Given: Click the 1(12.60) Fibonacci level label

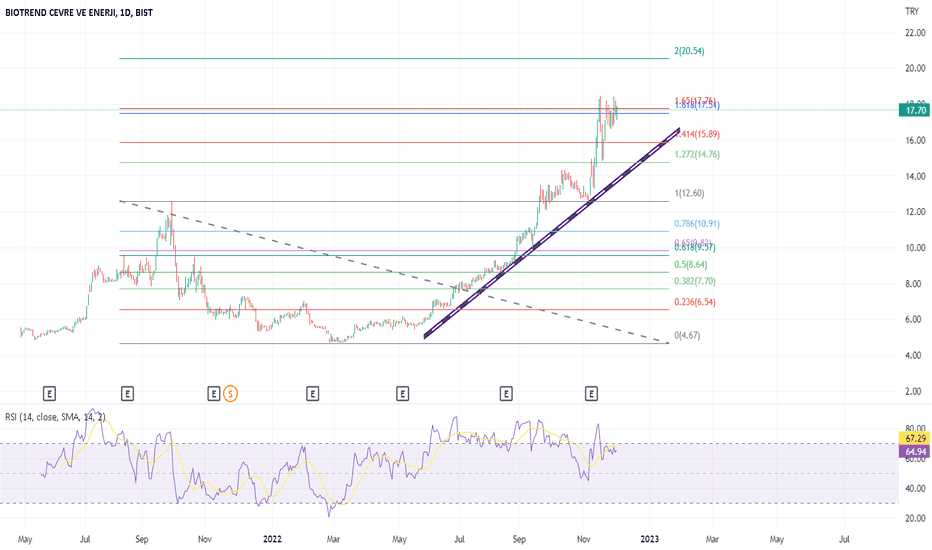Looking at the screenshot, I should coord(689,193).
